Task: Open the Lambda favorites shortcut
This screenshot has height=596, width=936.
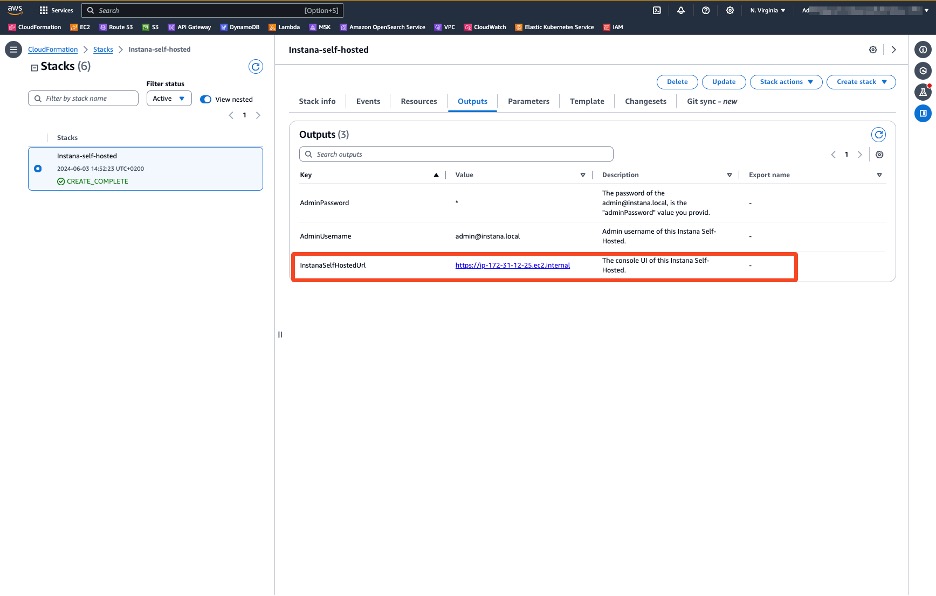Action: click(284, 27)
